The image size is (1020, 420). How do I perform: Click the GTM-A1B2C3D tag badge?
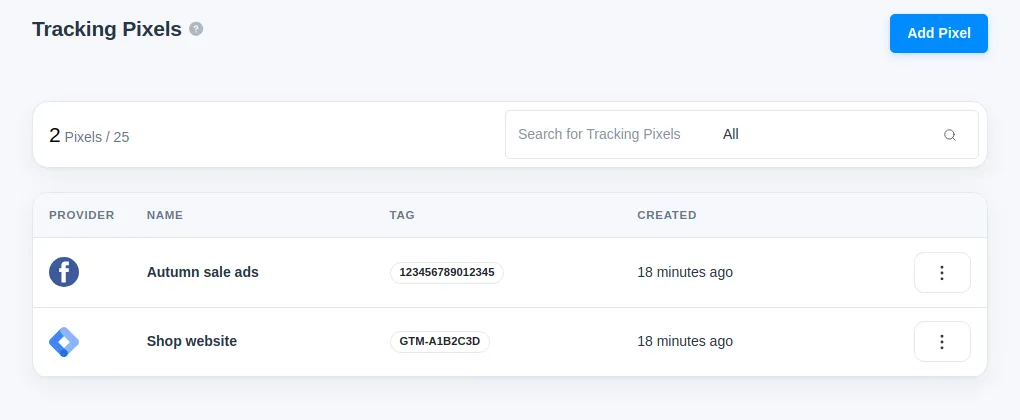tap(440, 341)
